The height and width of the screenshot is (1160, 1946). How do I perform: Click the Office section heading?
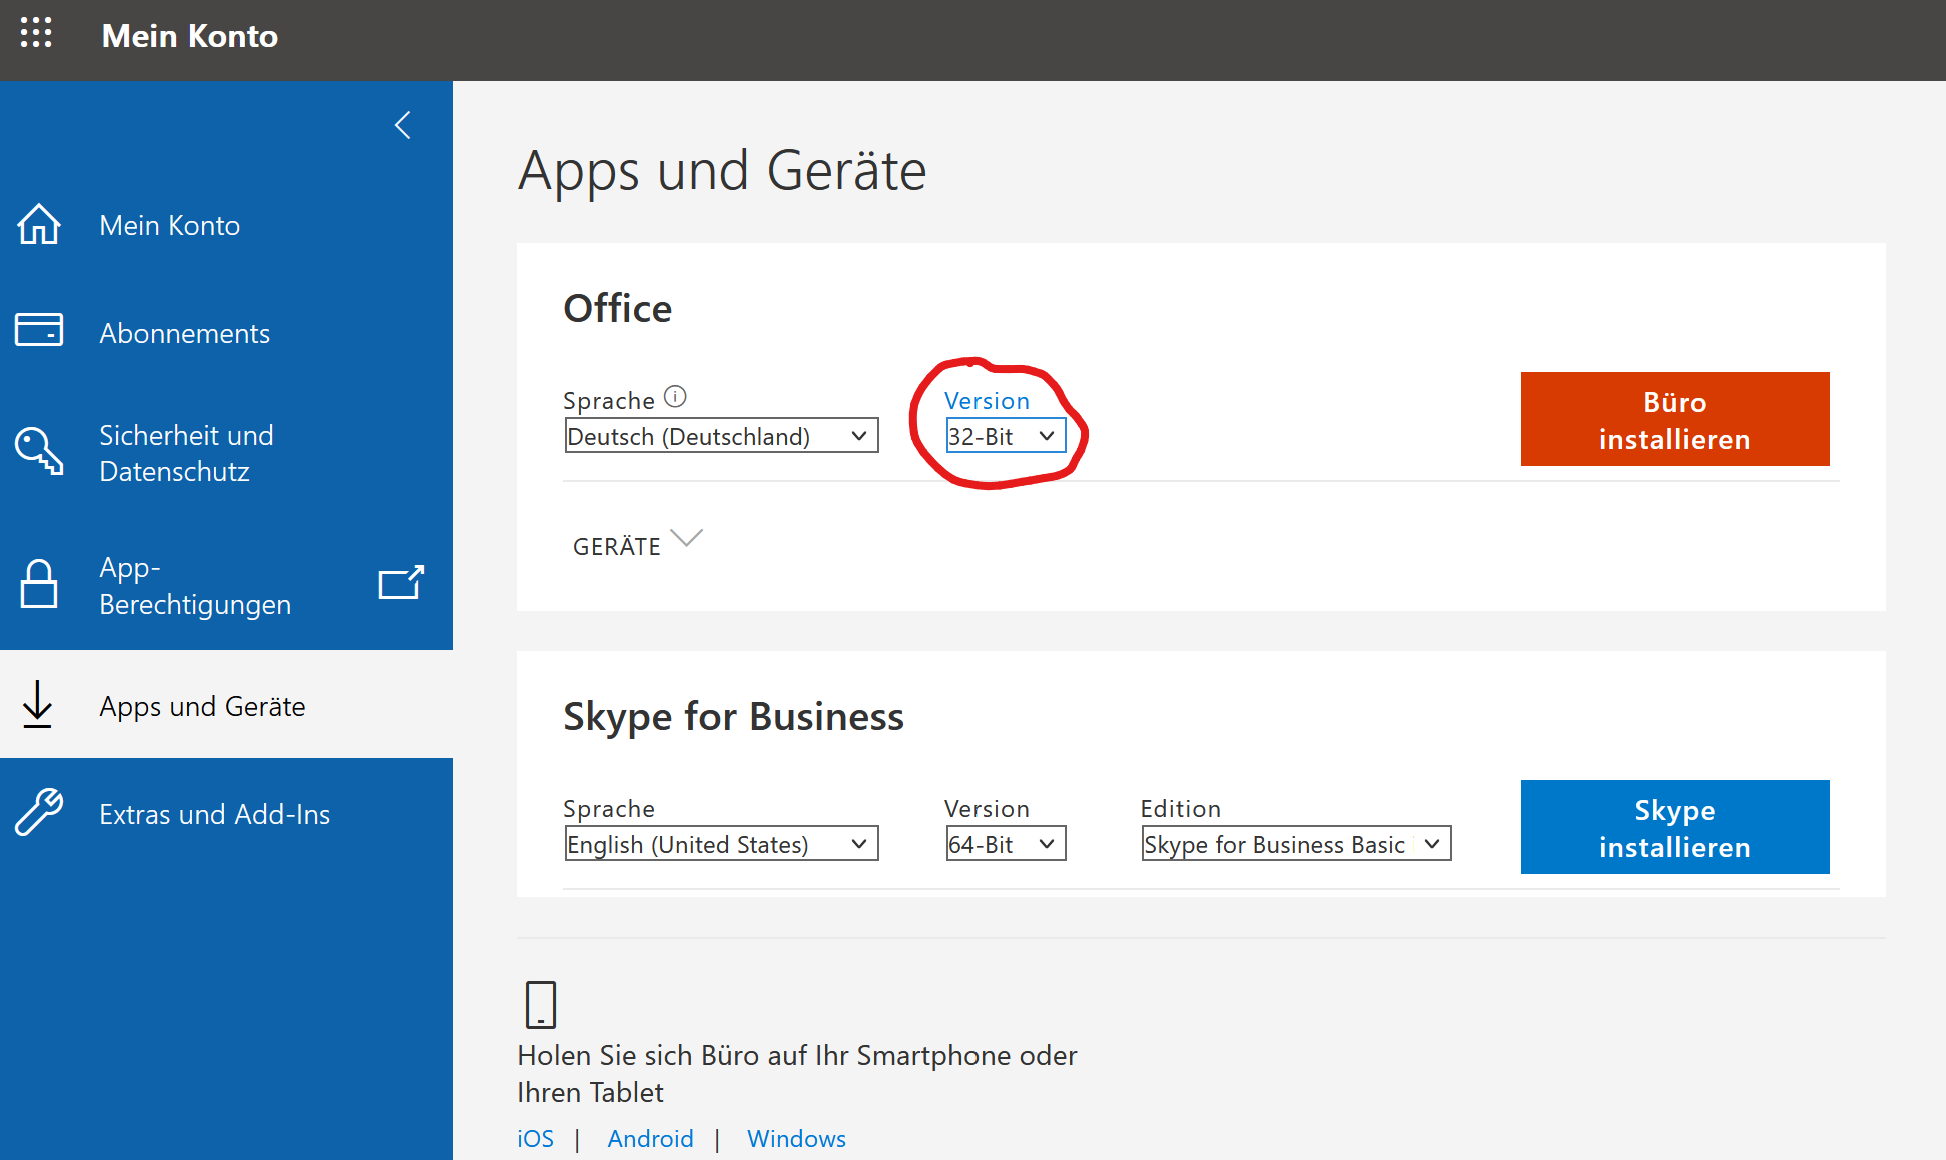point(617,308)
